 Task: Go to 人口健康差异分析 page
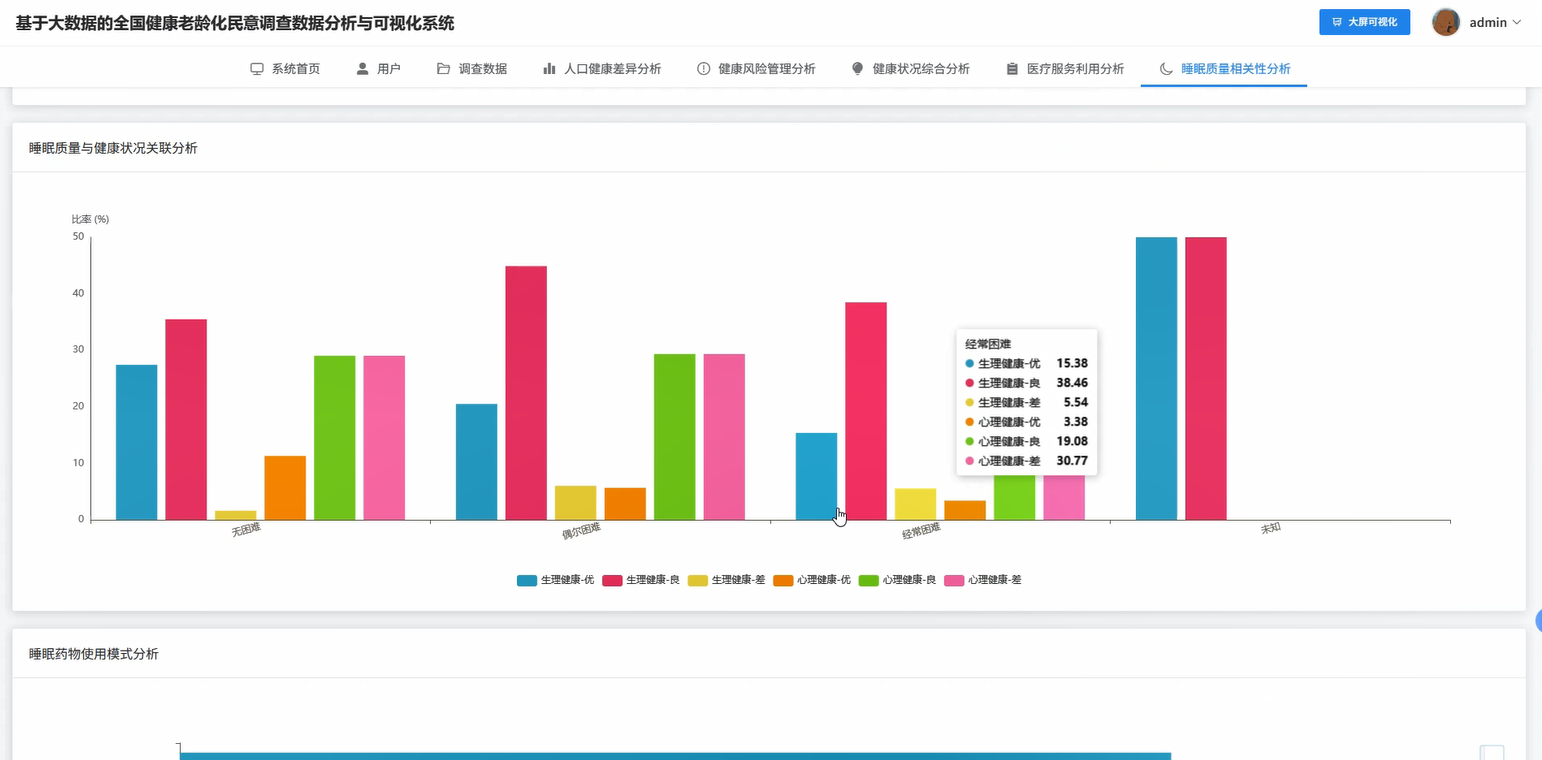(x=602, y=69)
